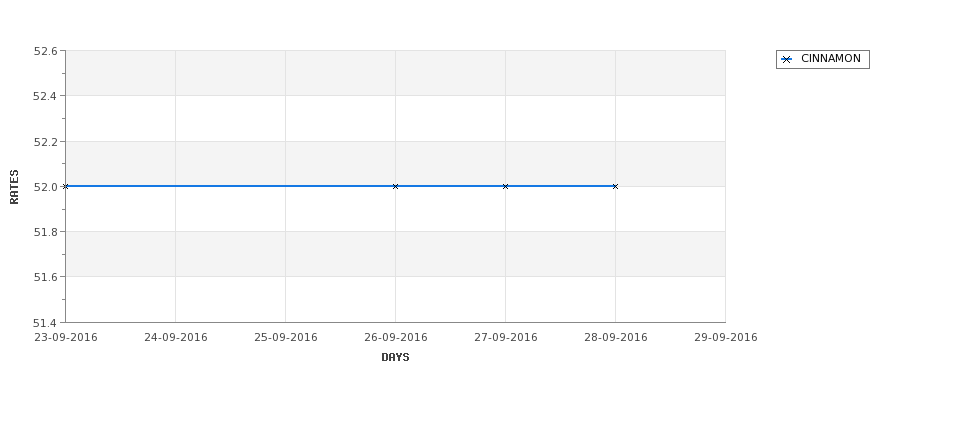Click the CINNAMON legend label
This screenshot has width=975, height=429.
pyautogui.click(x=831, y=58)
